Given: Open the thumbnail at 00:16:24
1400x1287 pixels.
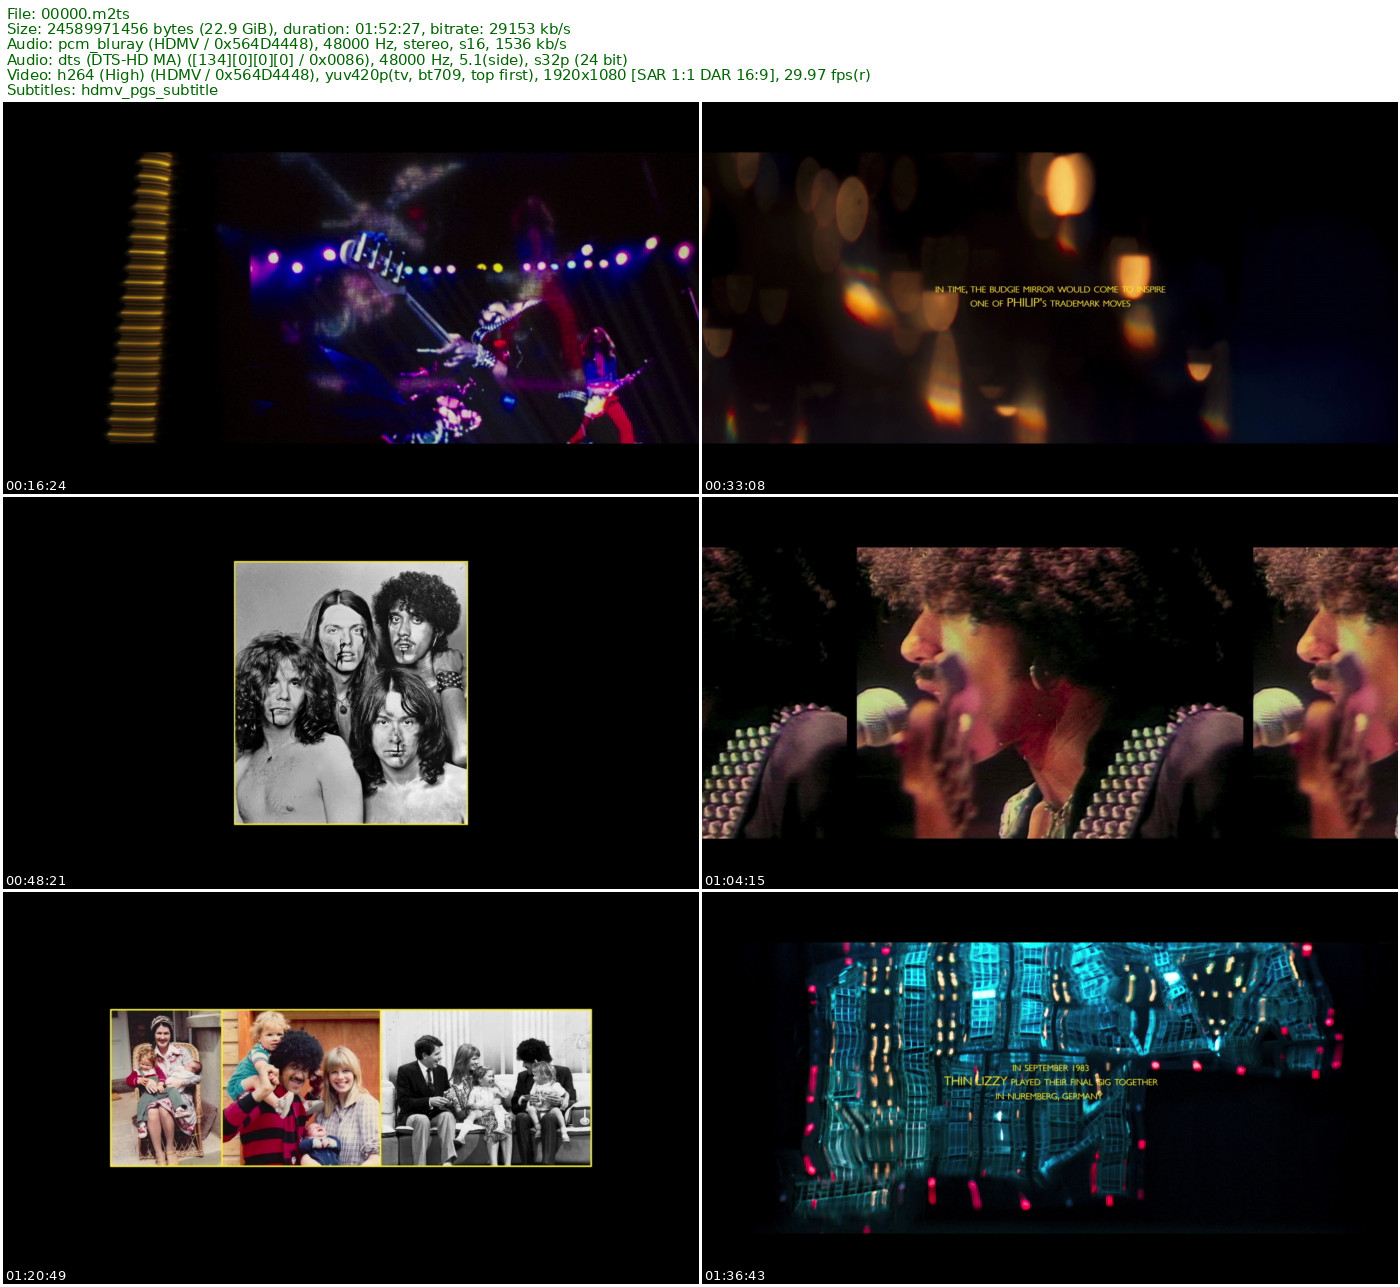Looking at the screenshot, I should click(351, 298).
